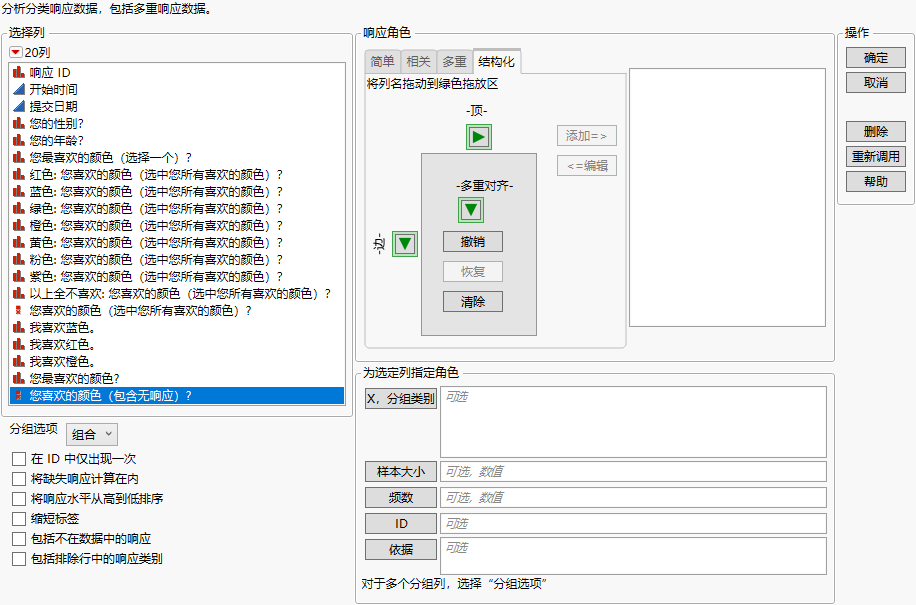
Task: Switch to the 简单 tab
Action: click(x=381, y=61)
